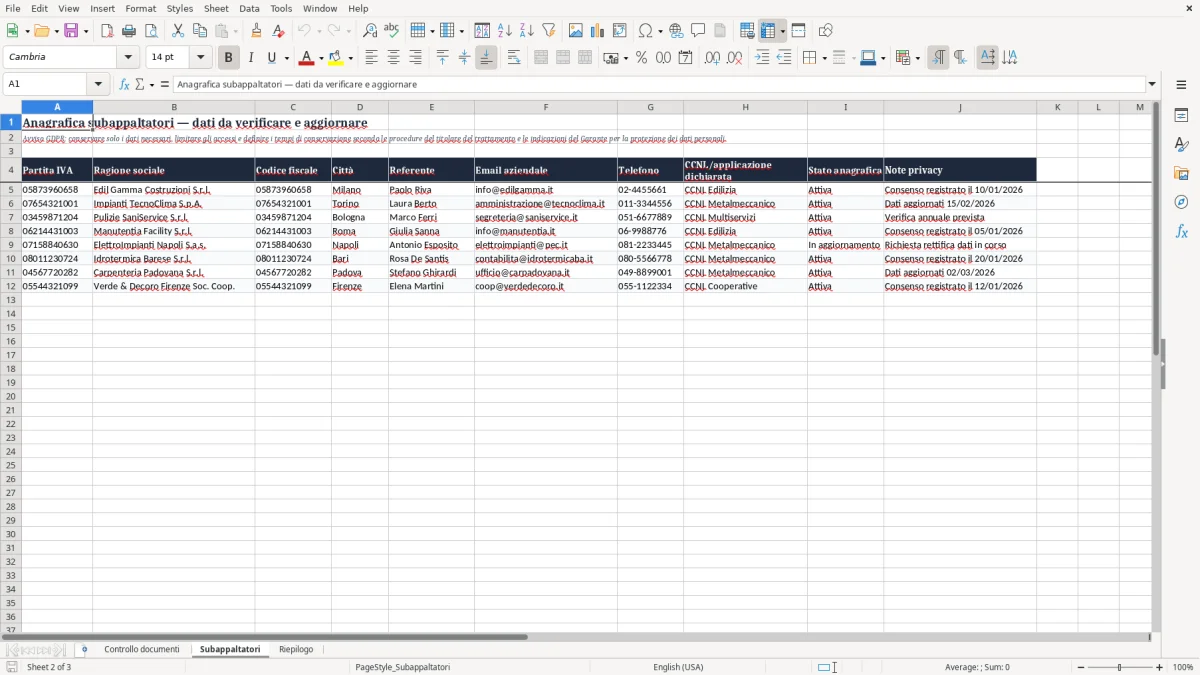Click zoom out minus button

pos(1081,667)
